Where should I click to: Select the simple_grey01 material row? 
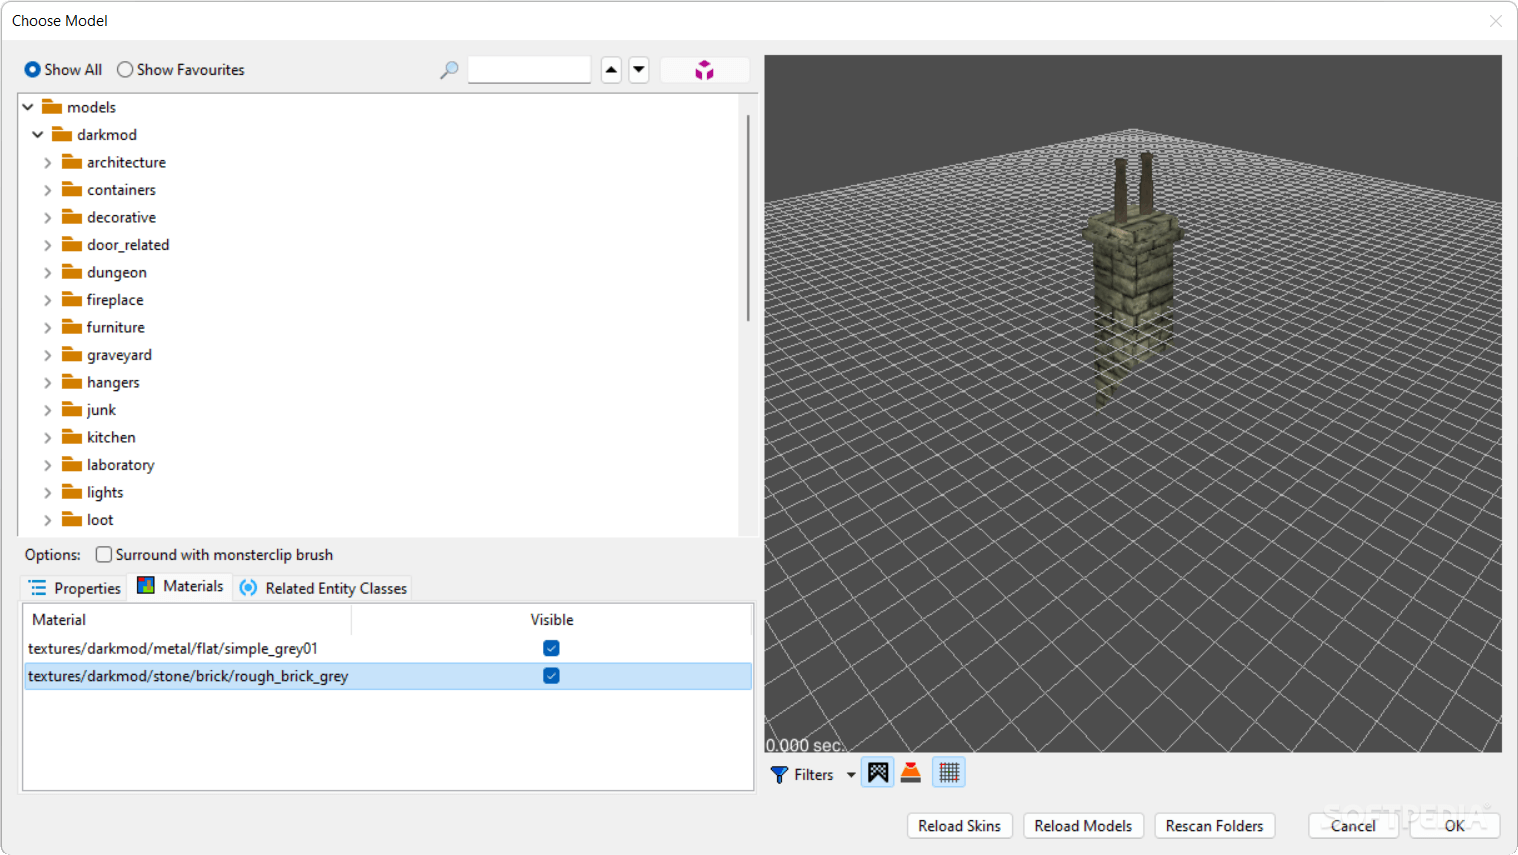pyautogui.click(x=387, y=648)
